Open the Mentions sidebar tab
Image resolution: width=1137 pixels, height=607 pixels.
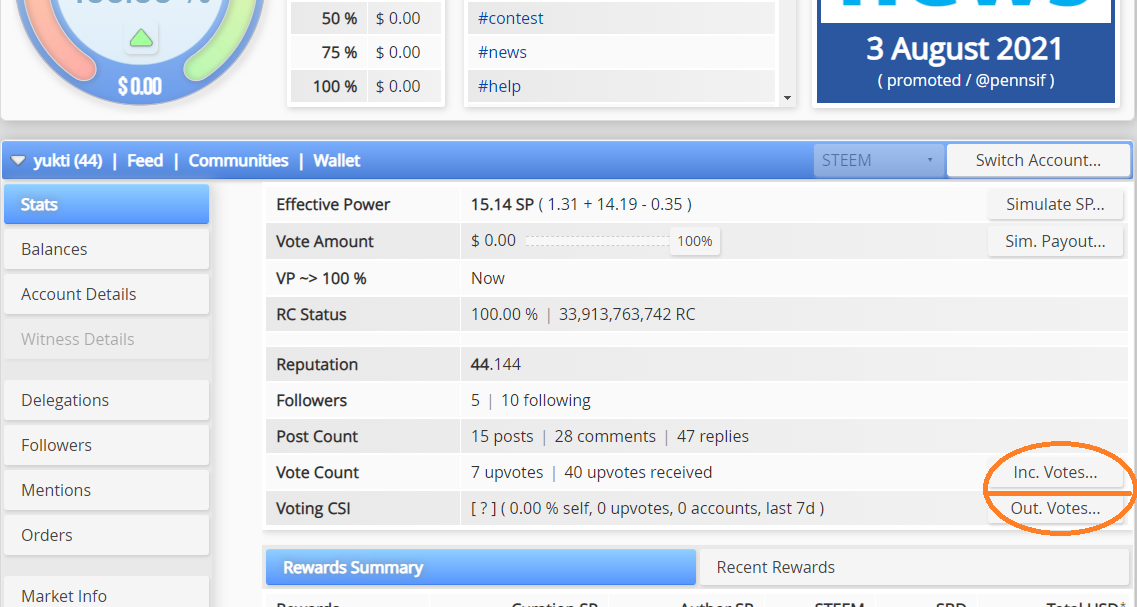click(107, 490)
